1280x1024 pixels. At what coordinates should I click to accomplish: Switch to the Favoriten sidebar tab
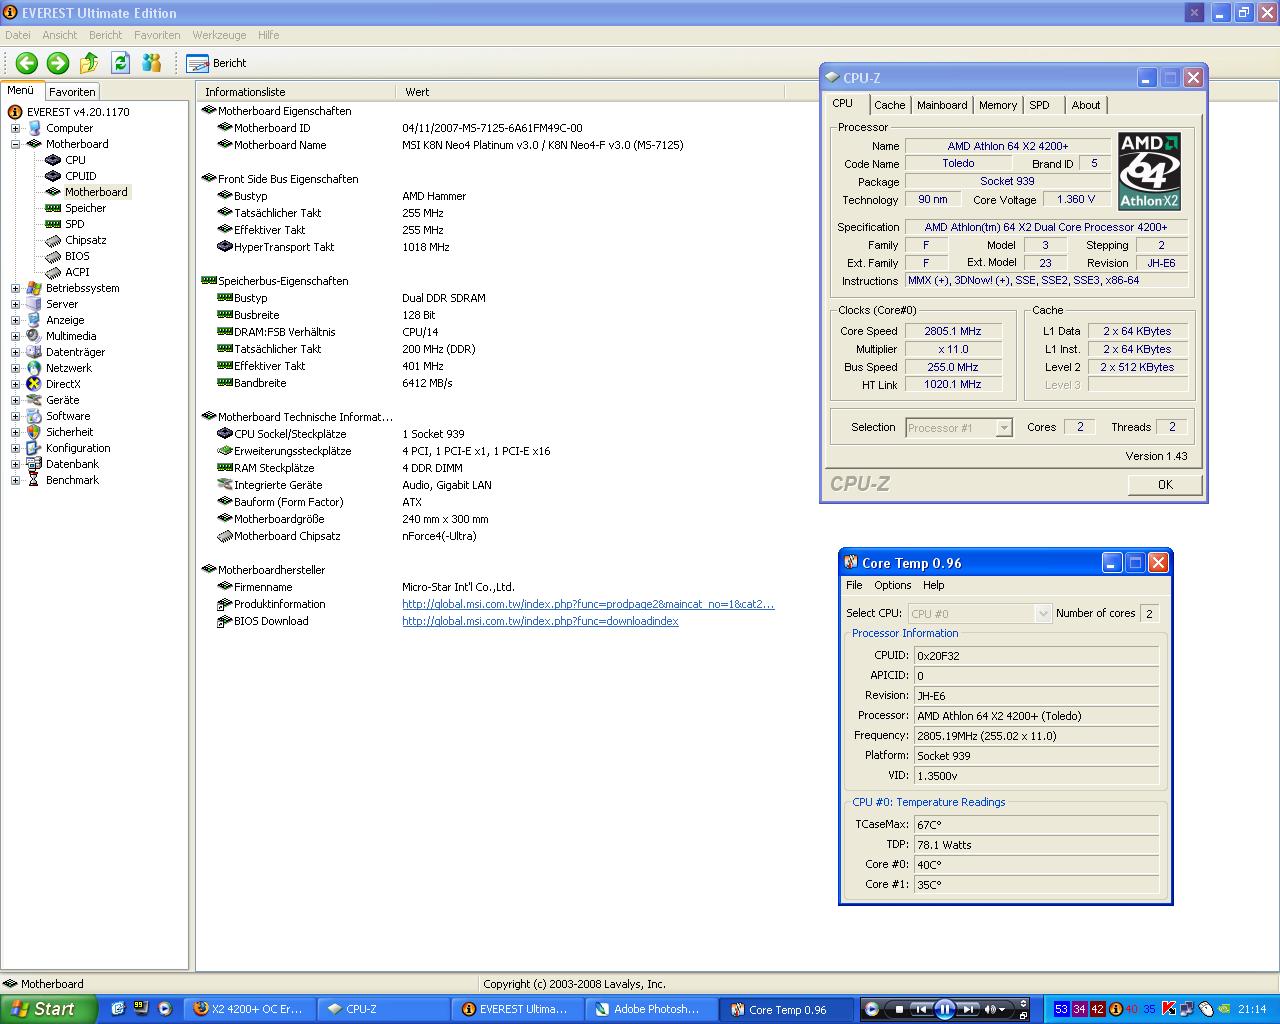point(72,91)
